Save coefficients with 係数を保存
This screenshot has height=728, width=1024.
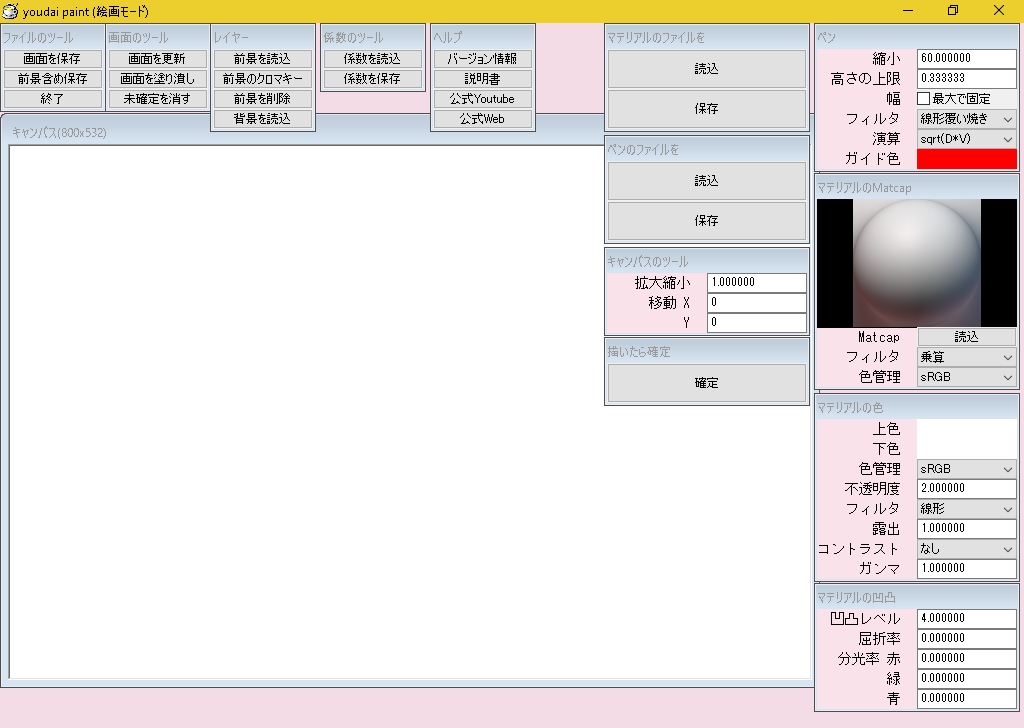coord(372,78)
